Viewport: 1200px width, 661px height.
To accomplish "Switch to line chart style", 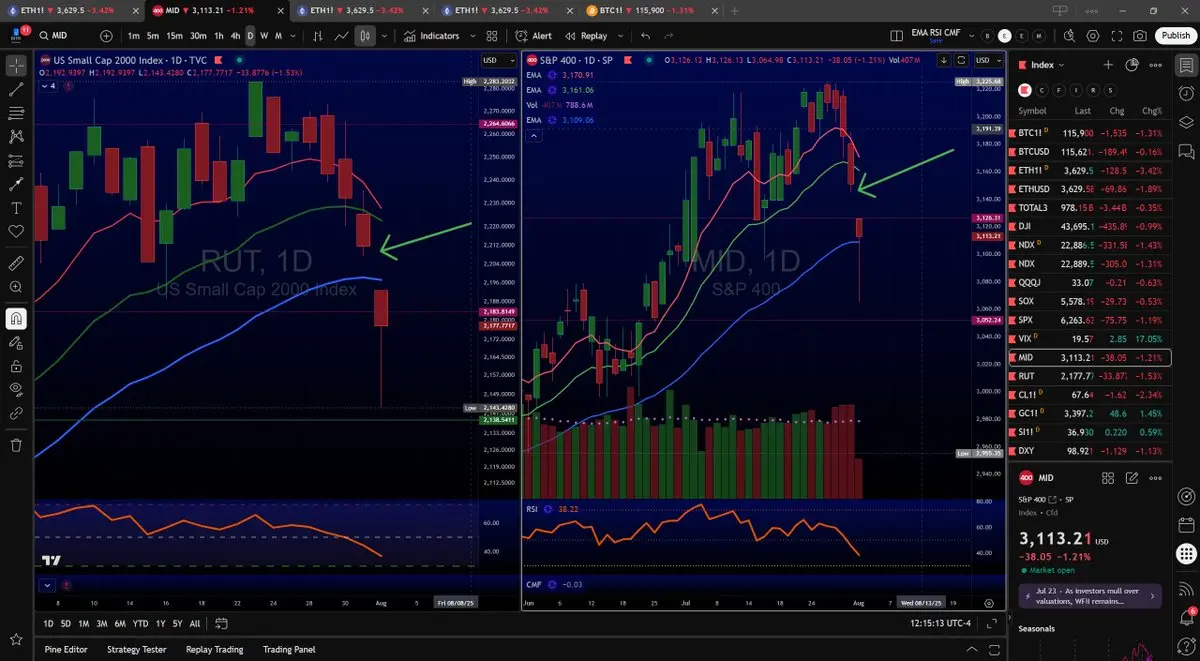I will click(x=342, y=35).
